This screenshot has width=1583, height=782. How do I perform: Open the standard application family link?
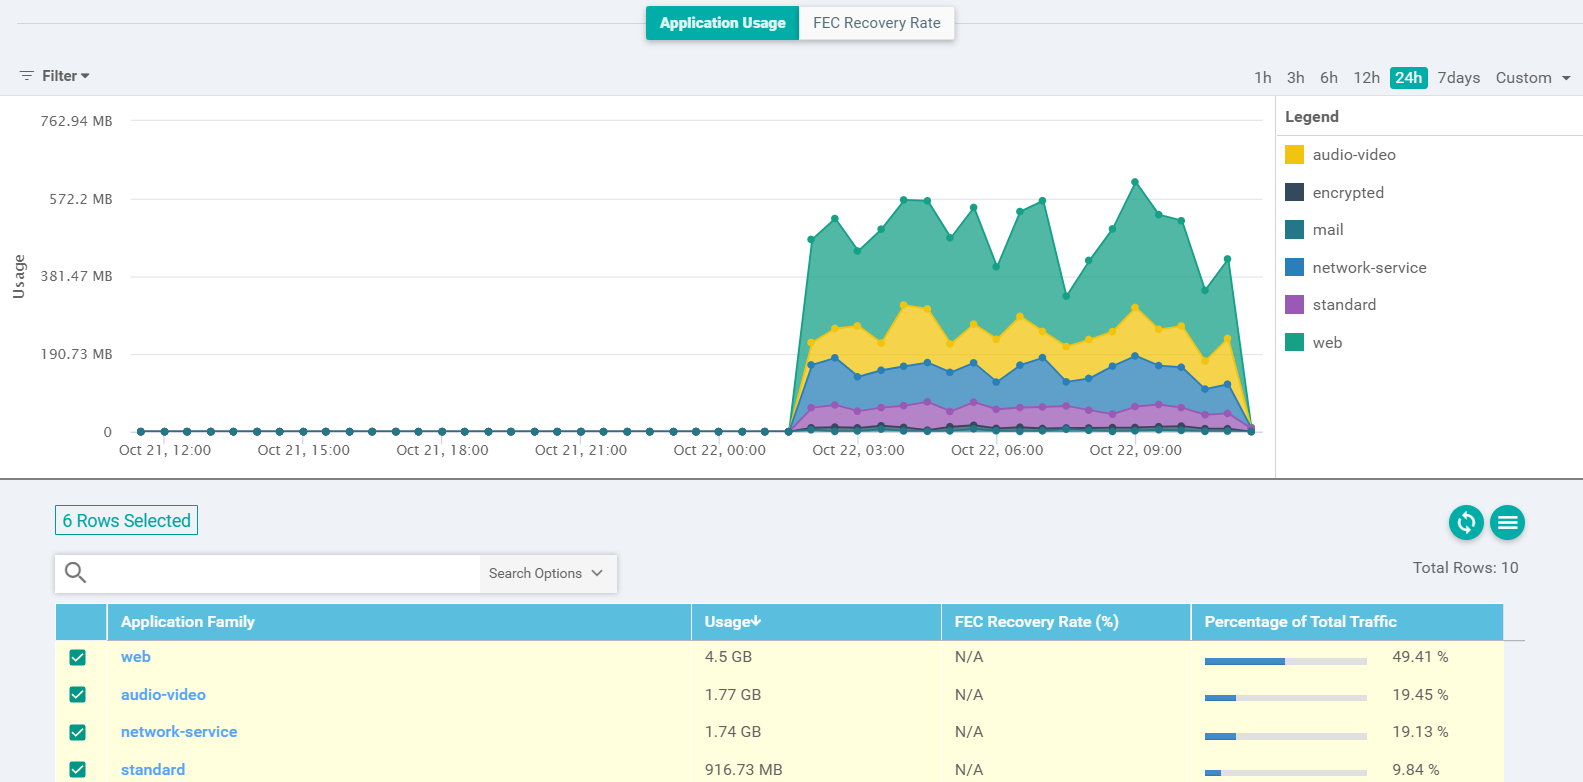pyautogui.click(x=153, y=770)
